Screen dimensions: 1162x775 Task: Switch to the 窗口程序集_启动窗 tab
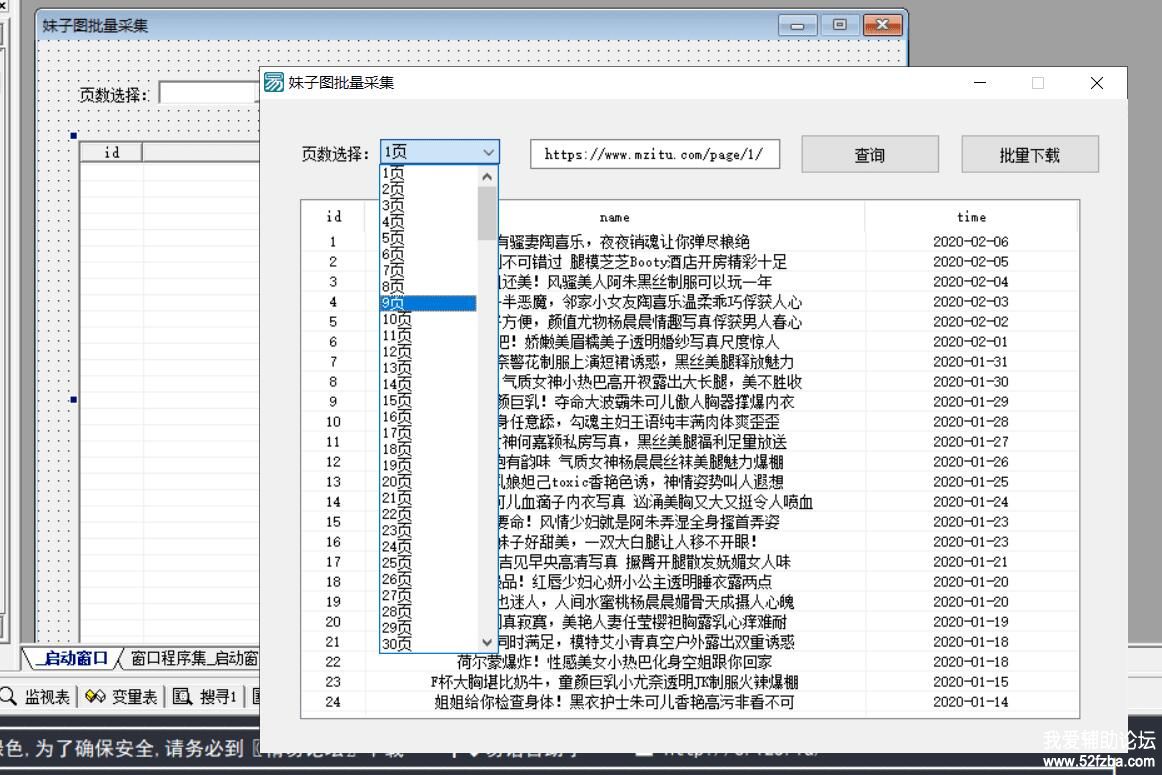194,658
